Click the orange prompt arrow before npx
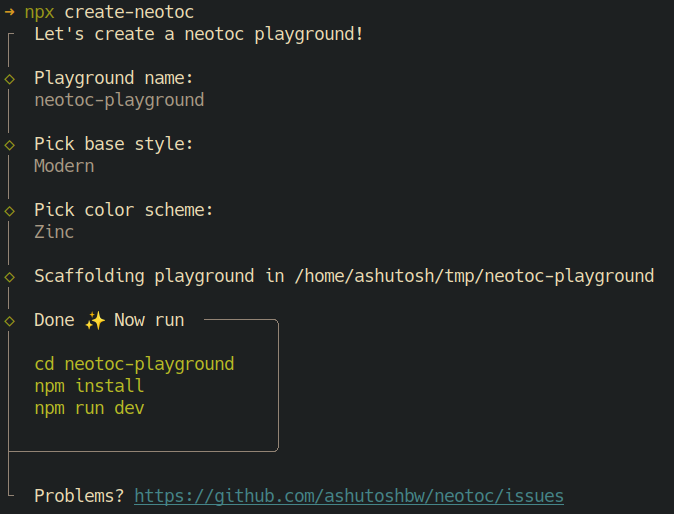Viewport: 674px width, 514px height. 9,12
